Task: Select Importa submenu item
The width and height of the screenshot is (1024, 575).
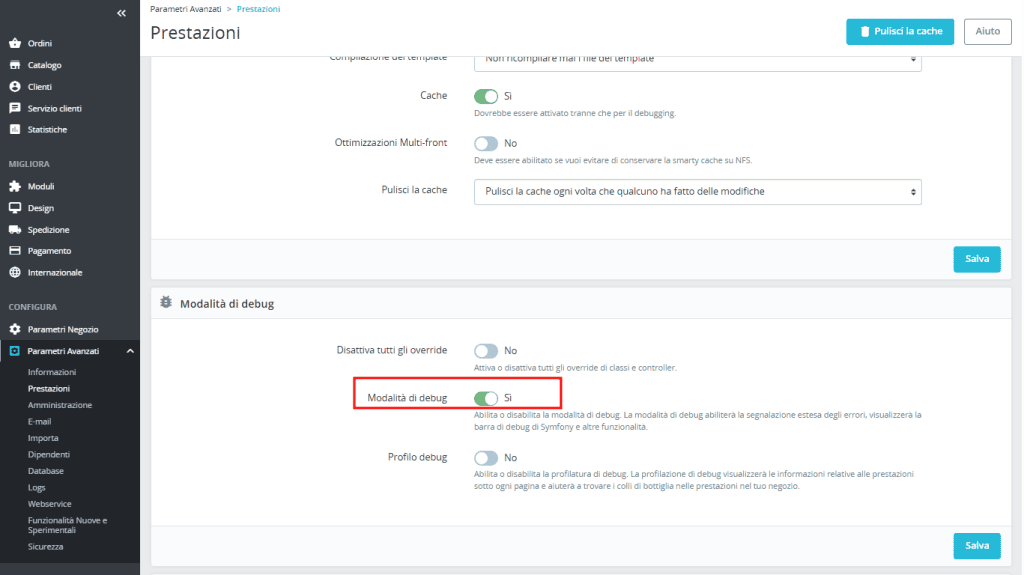Action: (x=43, y=438)
